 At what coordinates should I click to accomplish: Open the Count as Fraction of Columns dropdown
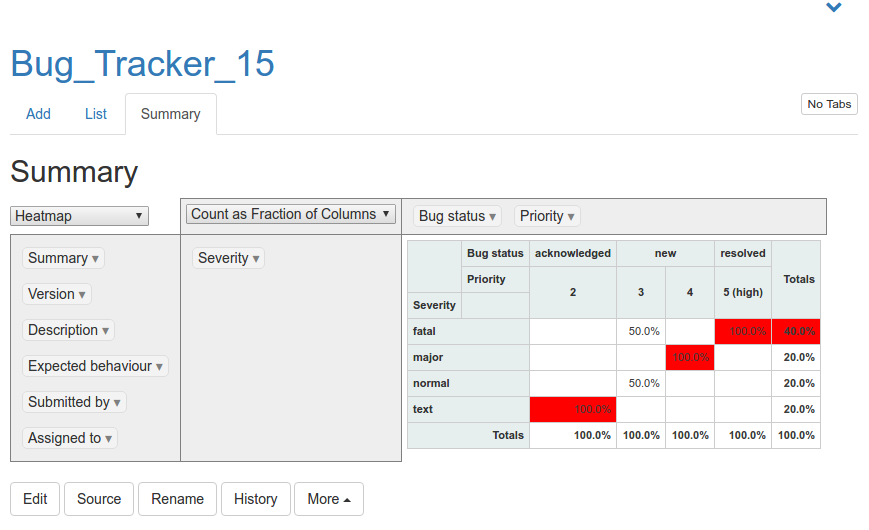tap(291, 214)
